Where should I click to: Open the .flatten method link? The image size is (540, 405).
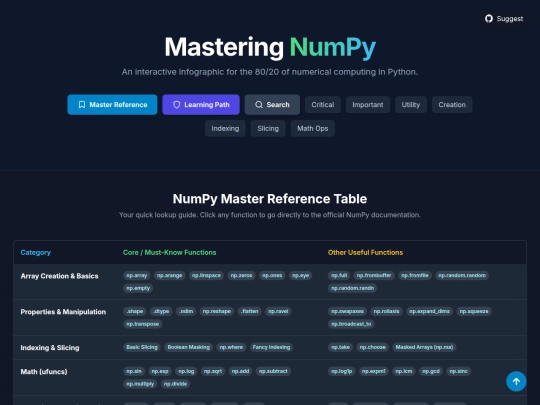pos(249,311)
